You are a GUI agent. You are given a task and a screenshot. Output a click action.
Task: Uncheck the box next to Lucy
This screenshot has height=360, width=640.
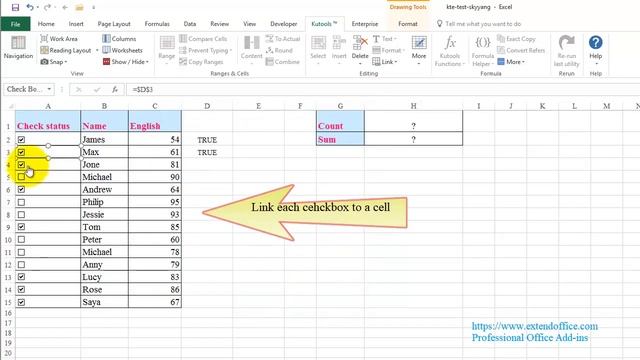tap(21, 277)
